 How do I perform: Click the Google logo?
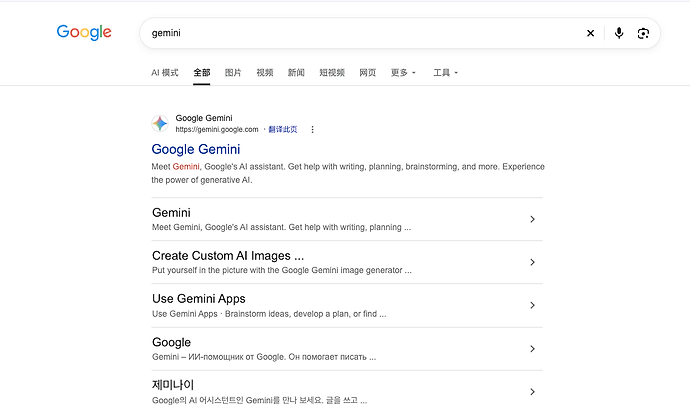pyautogui.click(x=84, y=33)
